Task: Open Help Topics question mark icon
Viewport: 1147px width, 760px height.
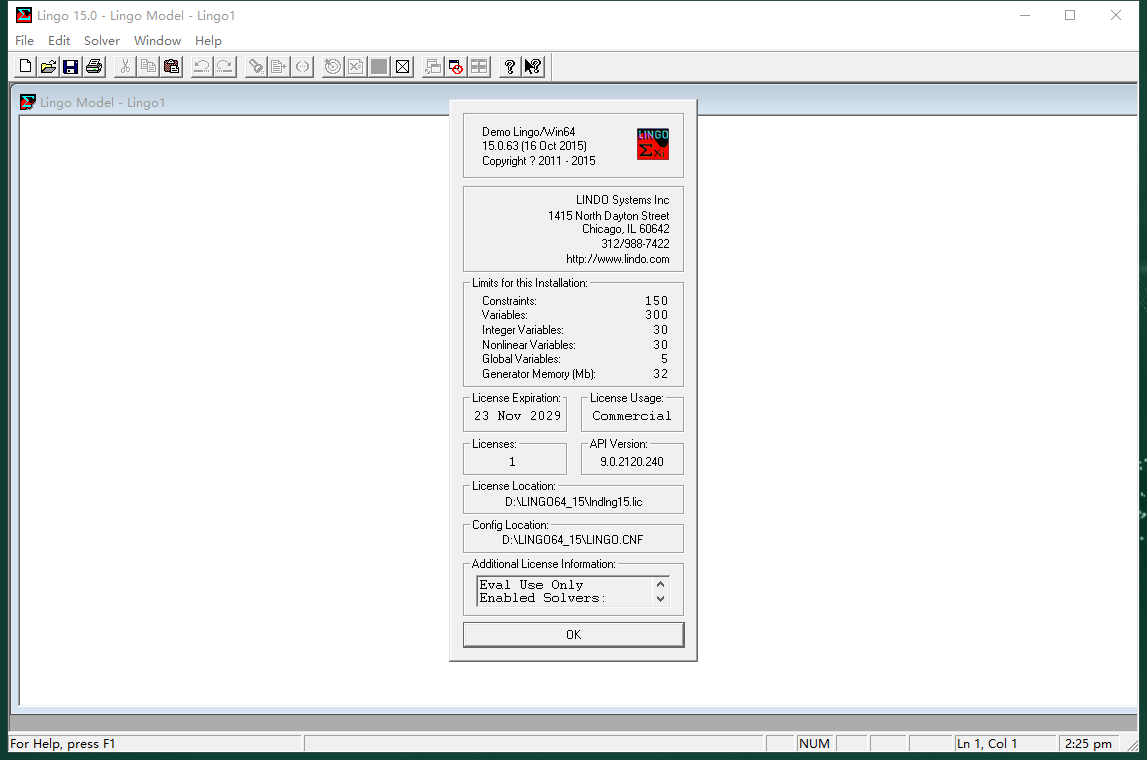Action: tap(510, 67)
